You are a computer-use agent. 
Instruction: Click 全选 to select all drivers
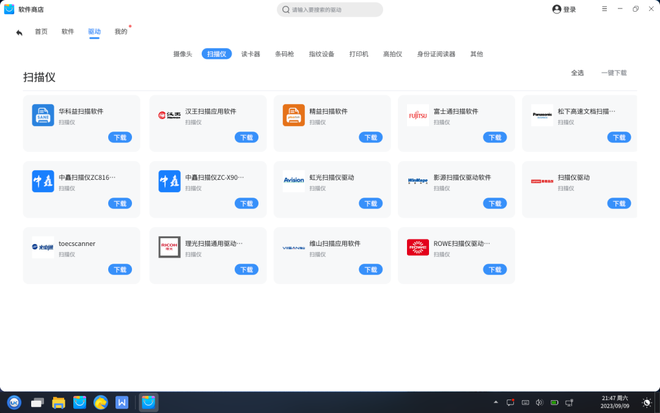577,73
